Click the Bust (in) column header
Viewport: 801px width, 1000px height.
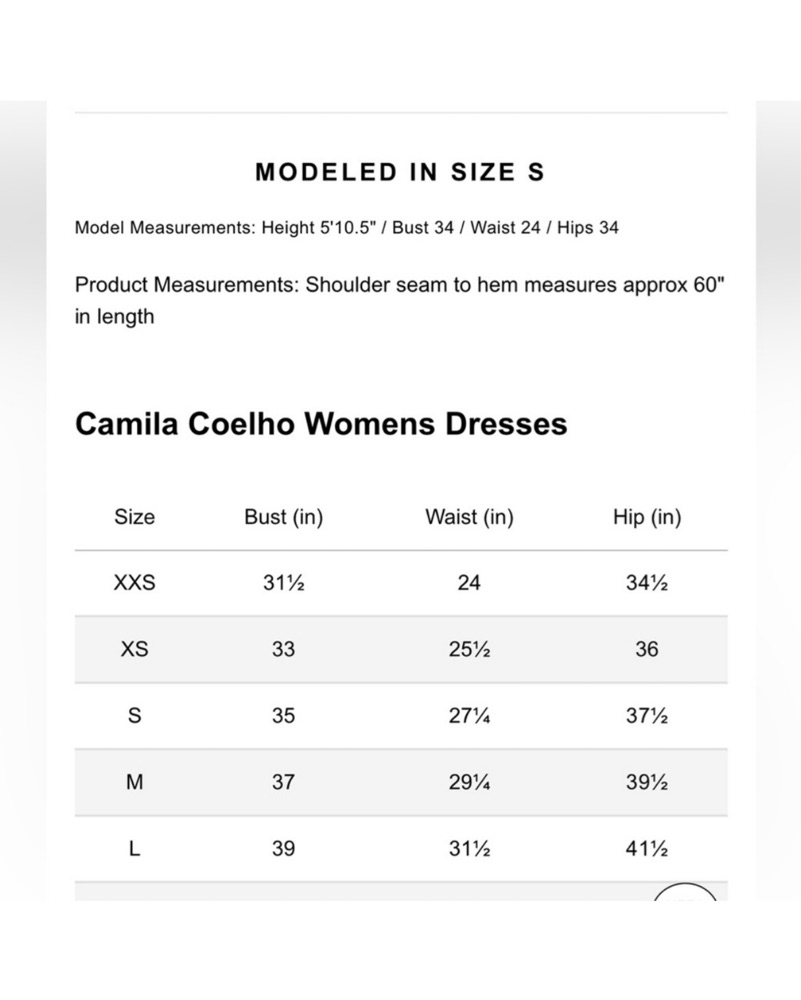coord(283,517)
